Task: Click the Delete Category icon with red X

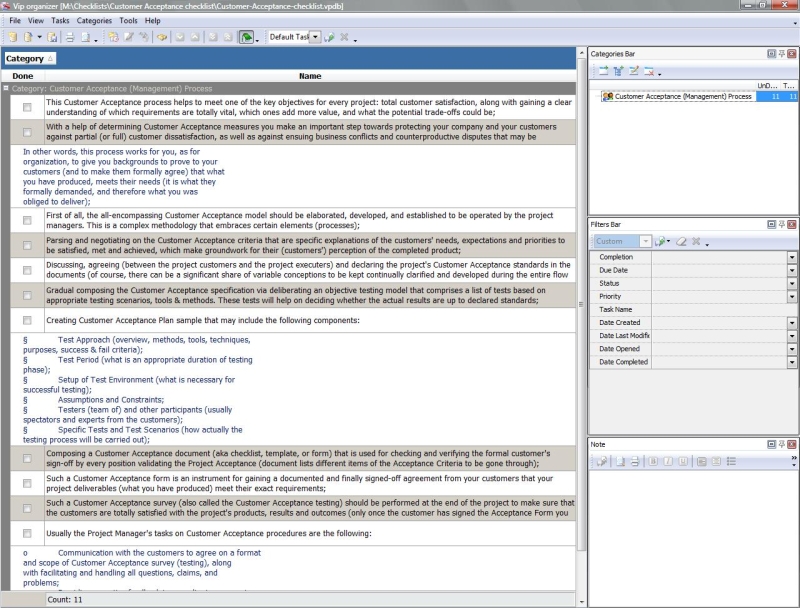Action: point(648,71)
